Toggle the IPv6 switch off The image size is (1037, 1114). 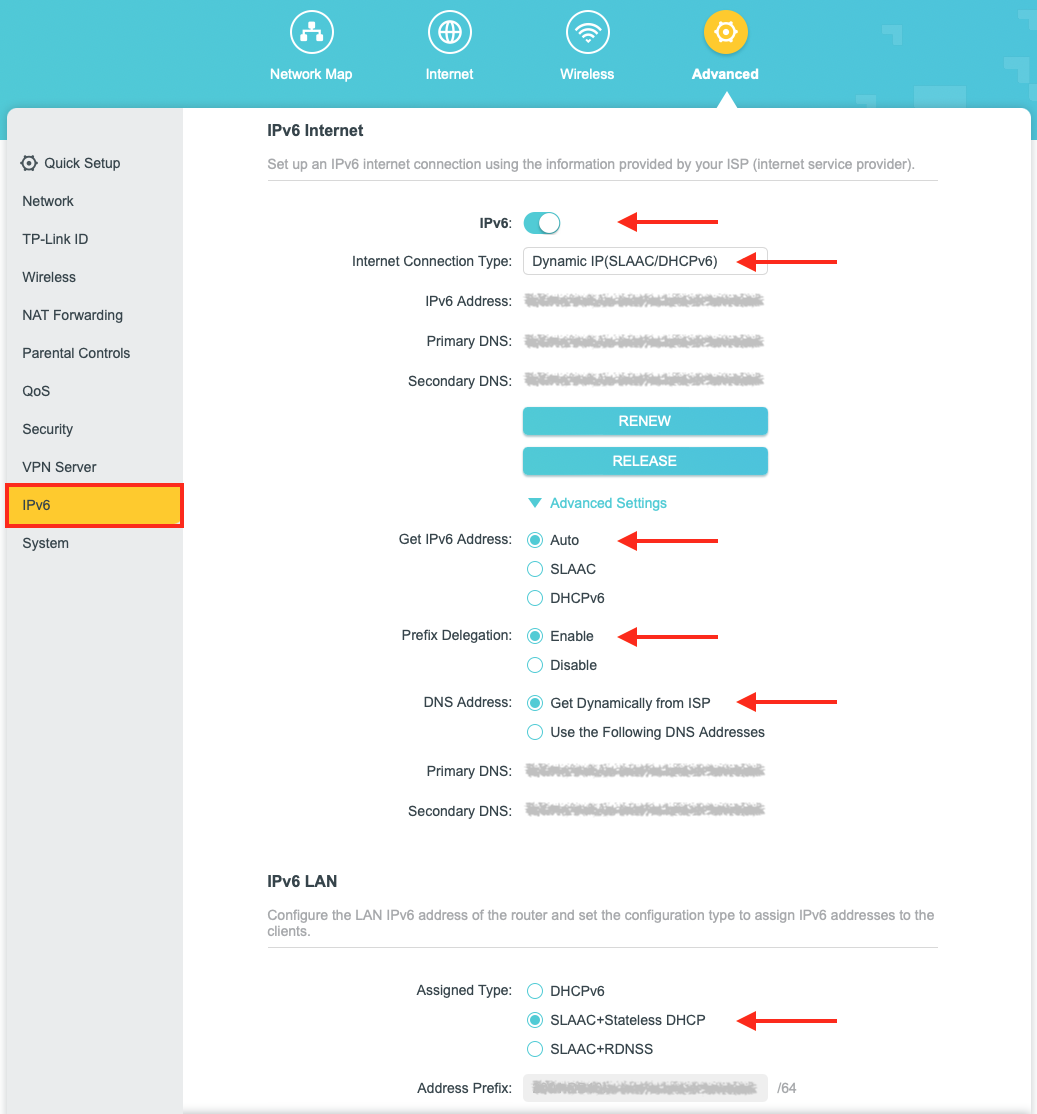pos(542,223)
